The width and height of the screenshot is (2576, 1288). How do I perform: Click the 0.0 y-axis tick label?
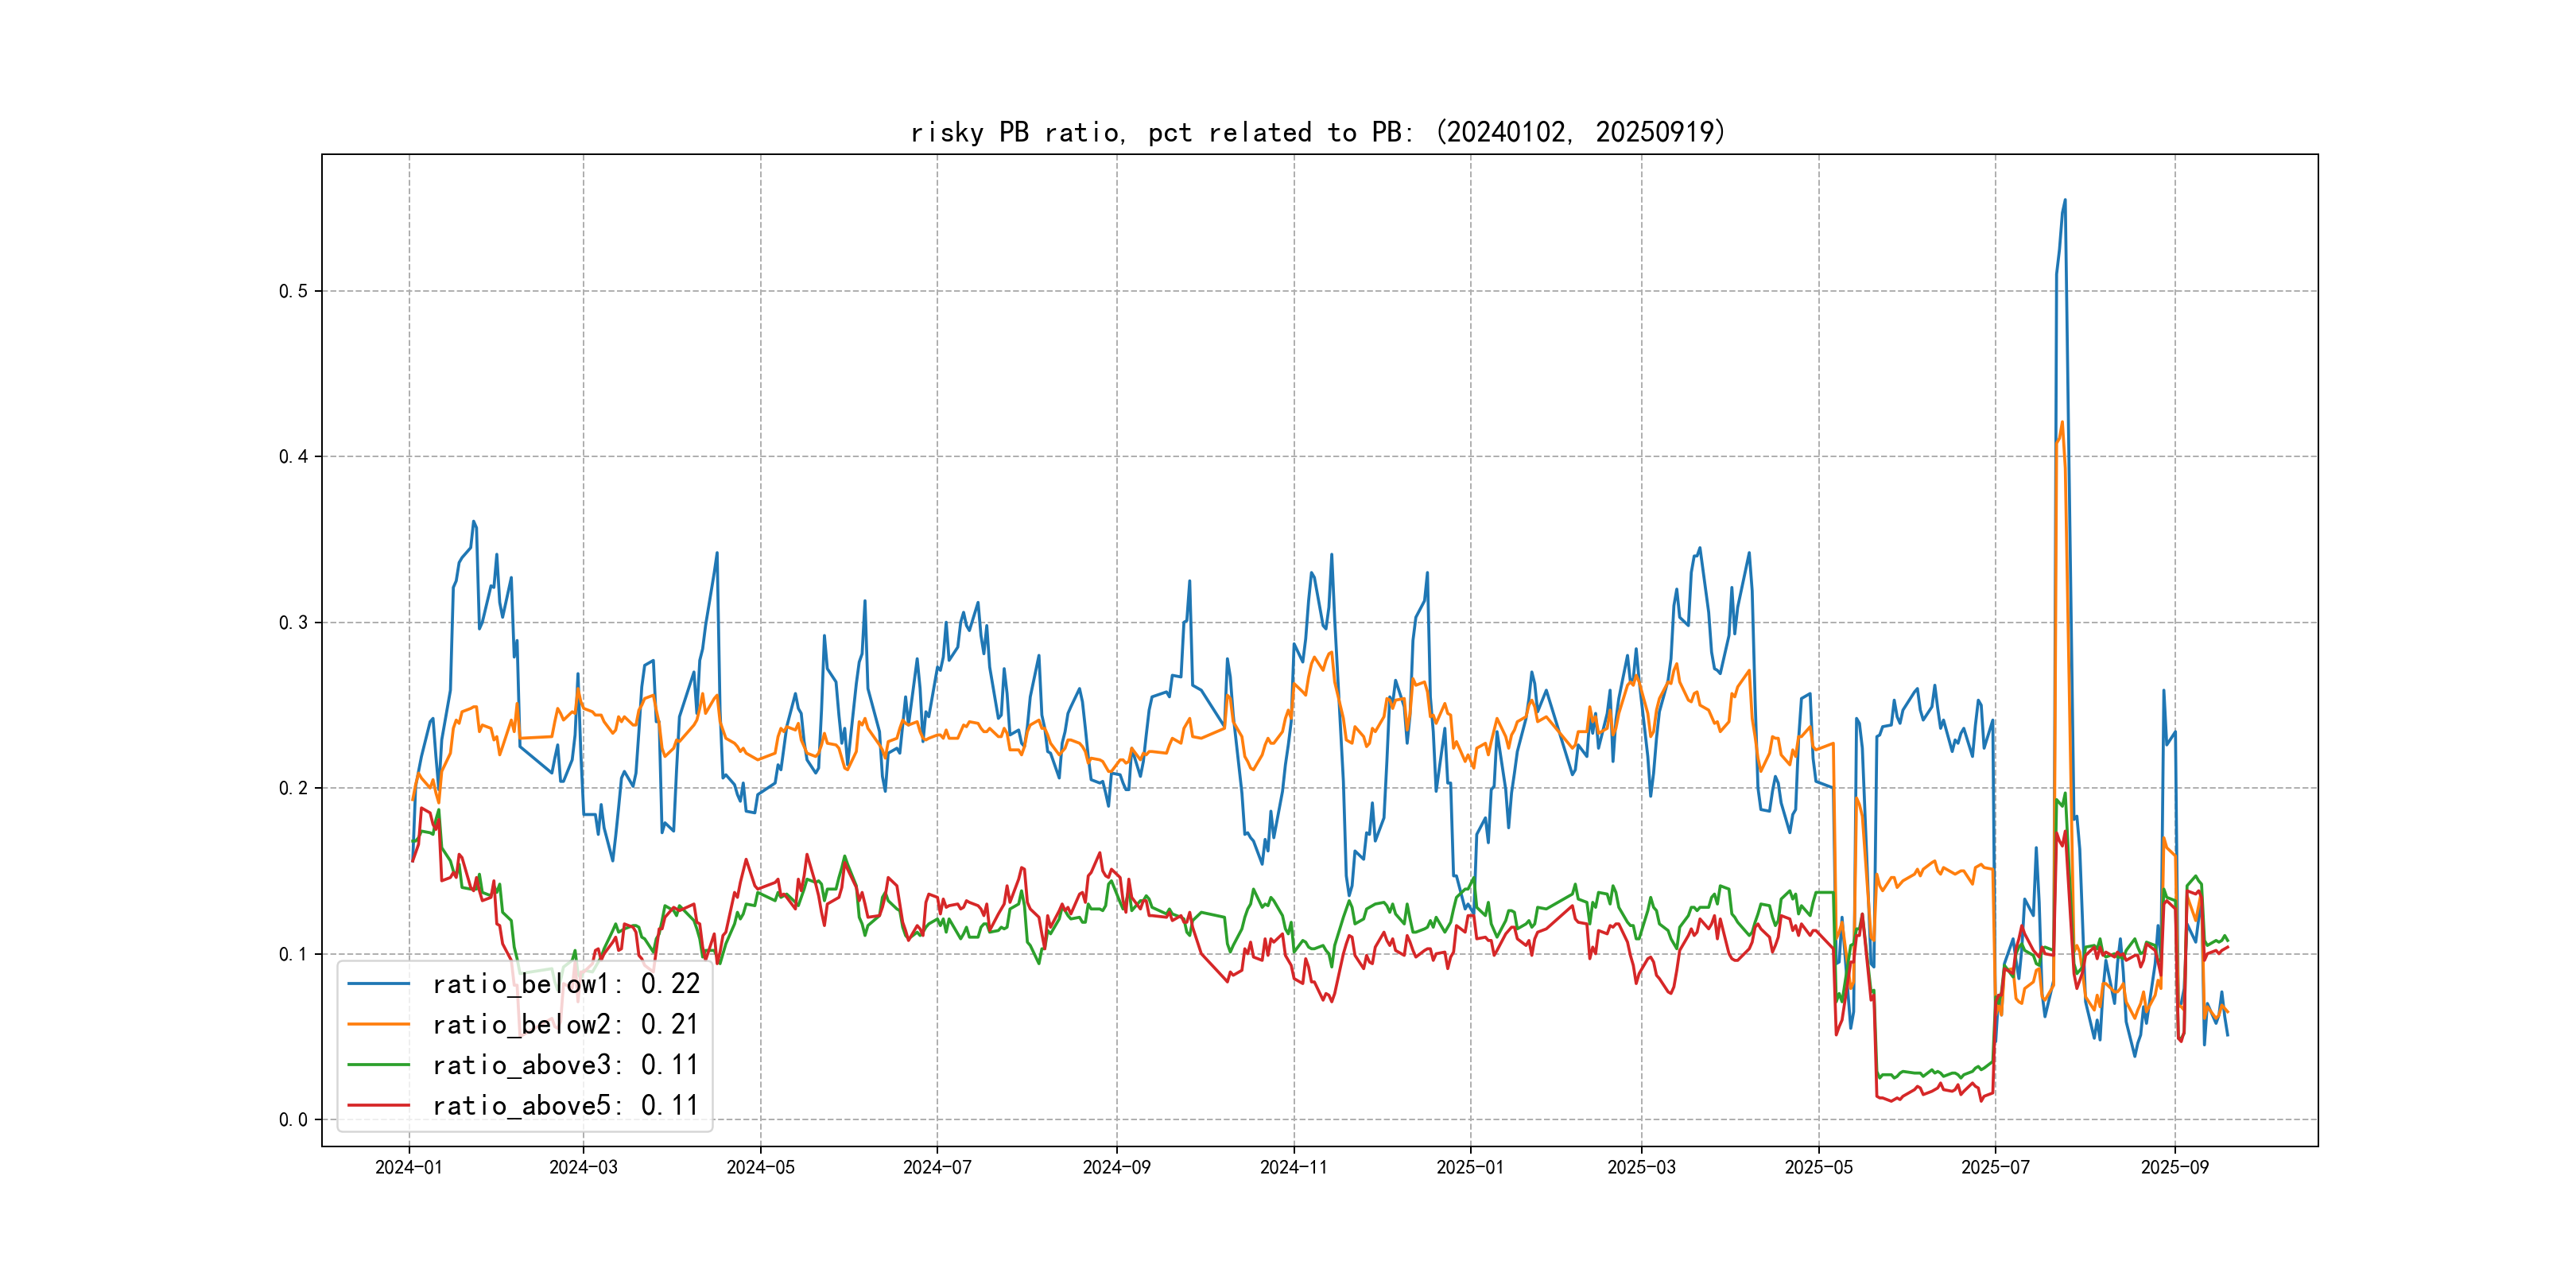click(x=293, y=1119)
